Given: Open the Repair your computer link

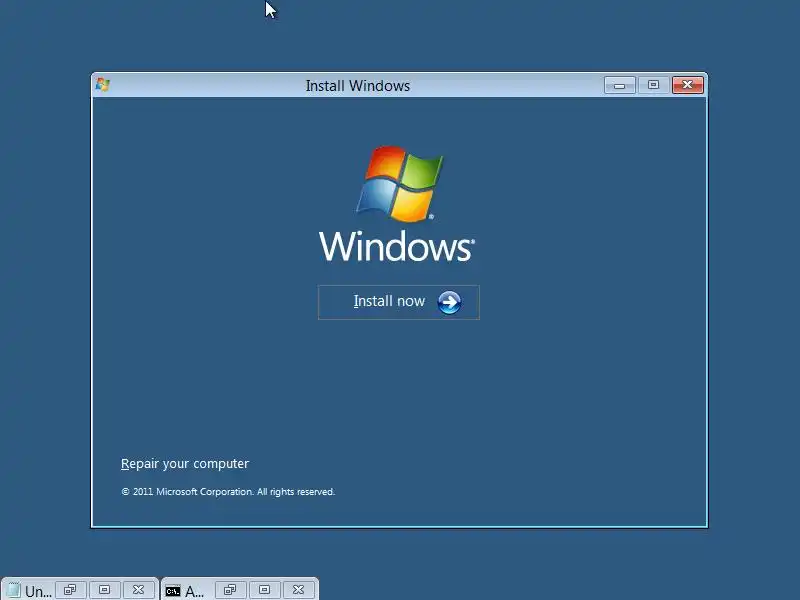Looking at the screenshot, I should point(185,464).
